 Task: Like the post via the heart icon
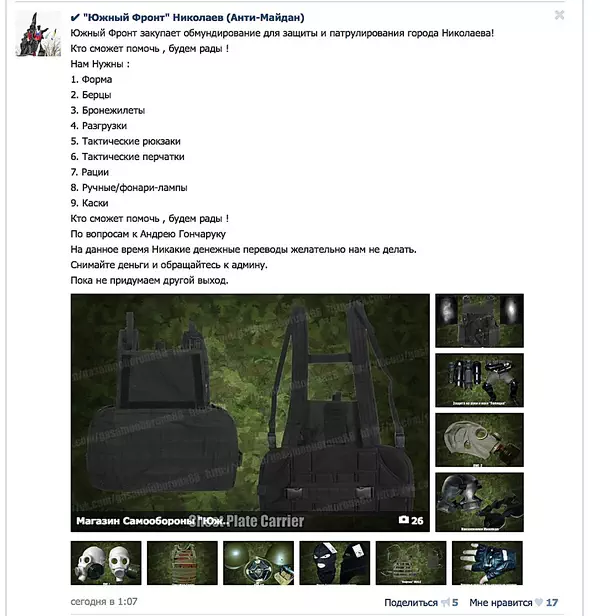coord(539,602)
